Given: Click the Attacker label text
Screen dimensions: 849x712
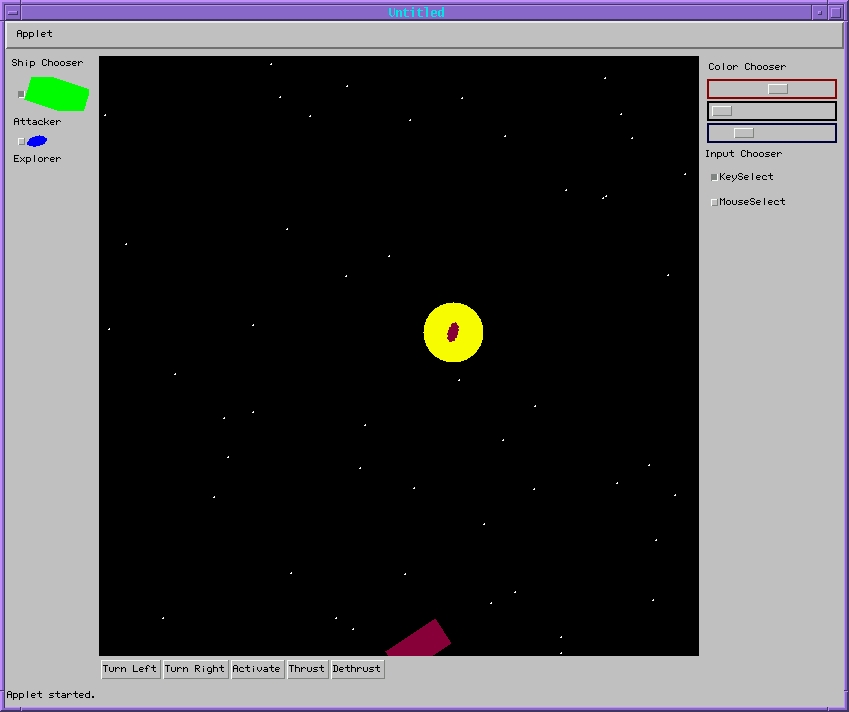Looking at the screenshot, I should [x=37, y=122].
